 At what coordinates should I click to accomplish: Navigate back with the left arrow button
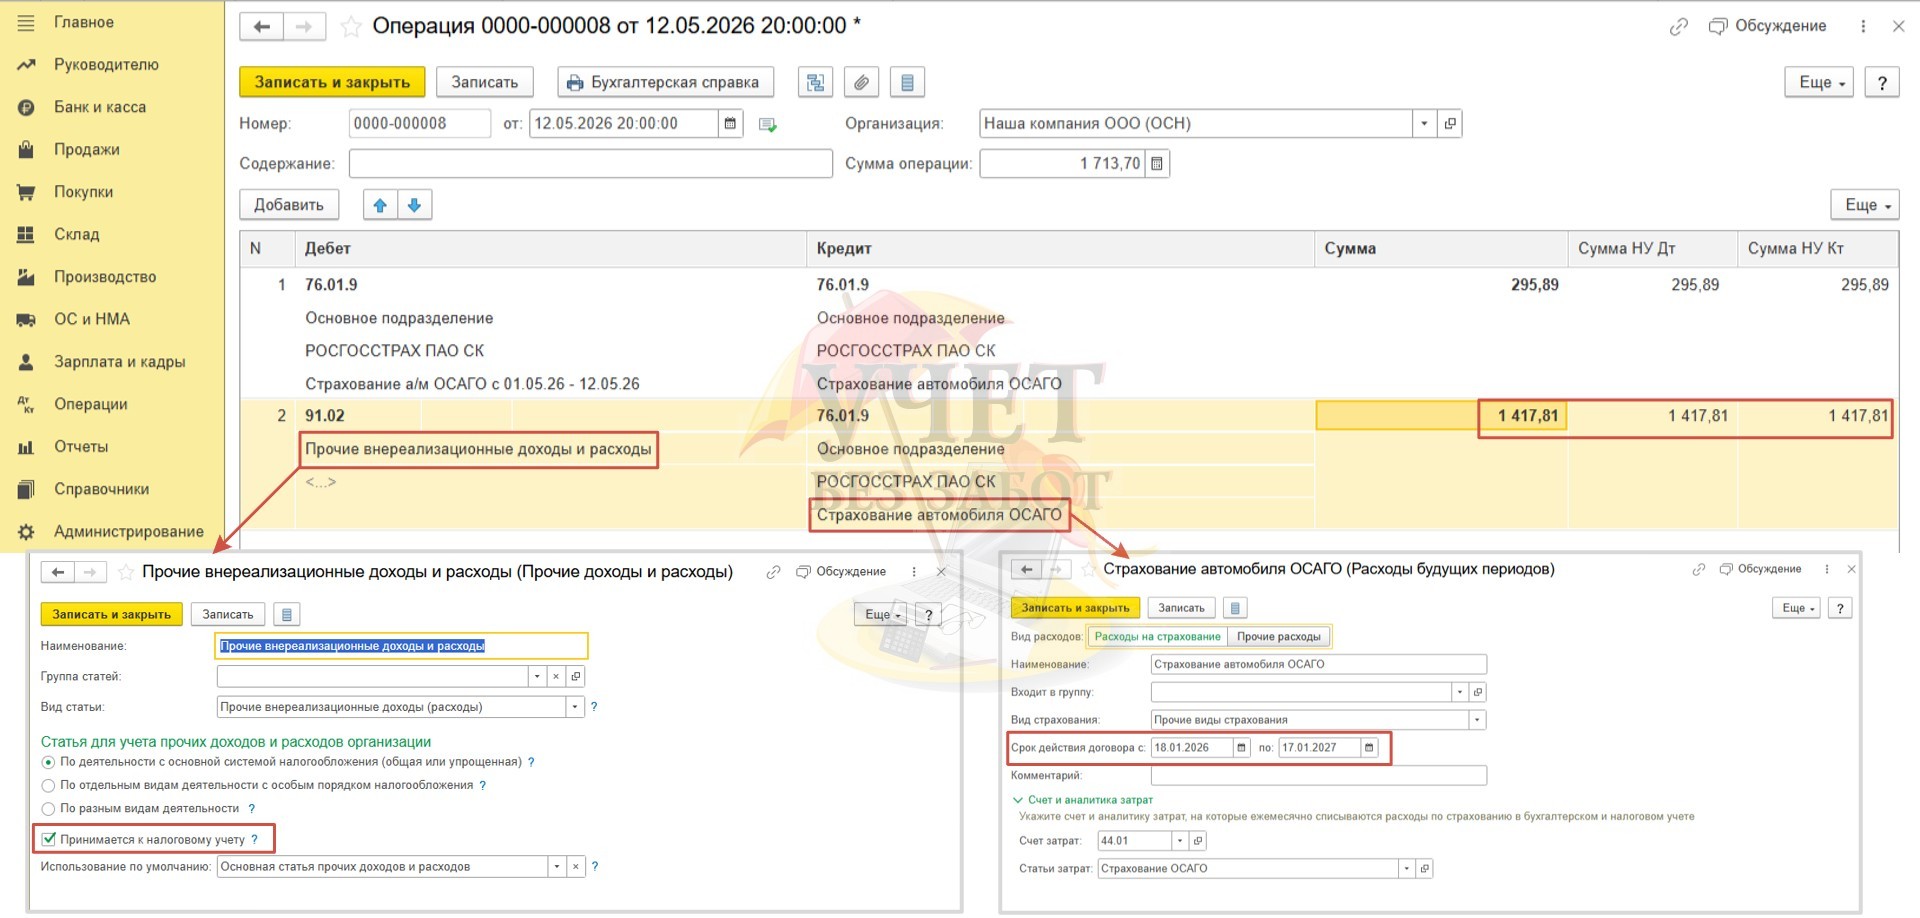click(262, 26)
